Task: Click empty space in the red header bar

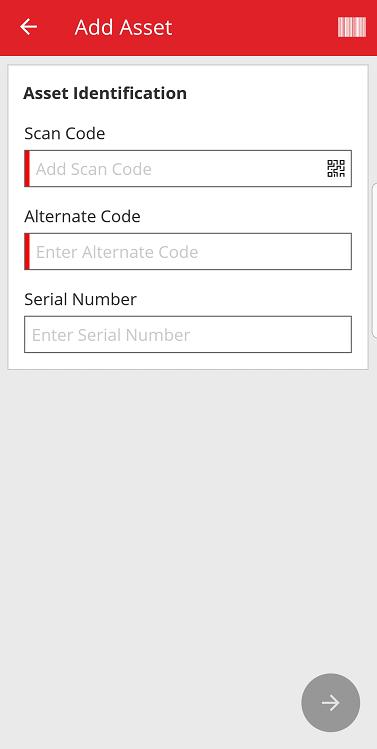Action: click(x=253, y=27)
